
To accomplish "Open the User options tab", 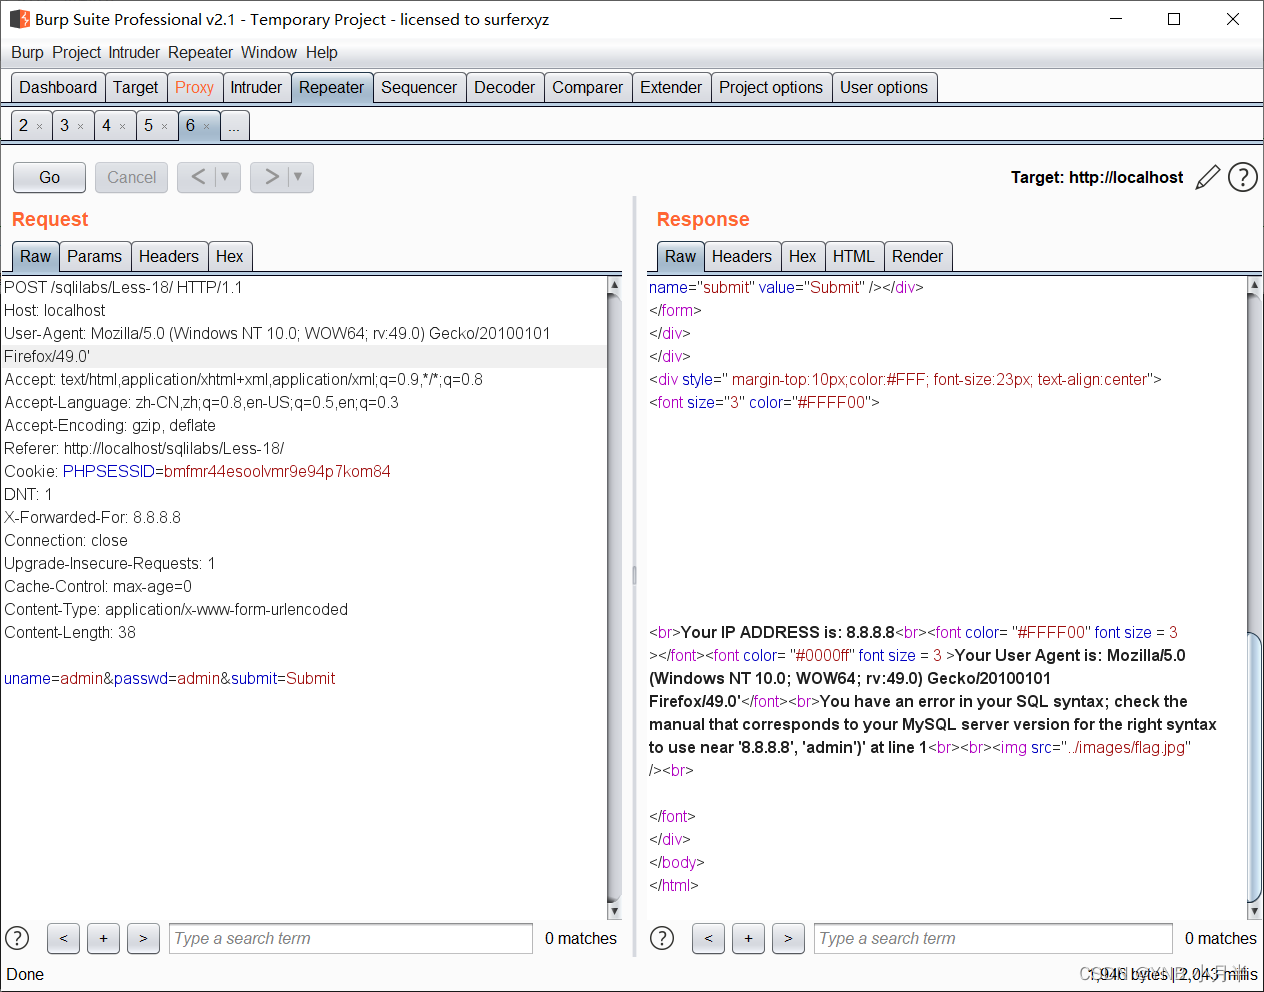I will (884, 87).
